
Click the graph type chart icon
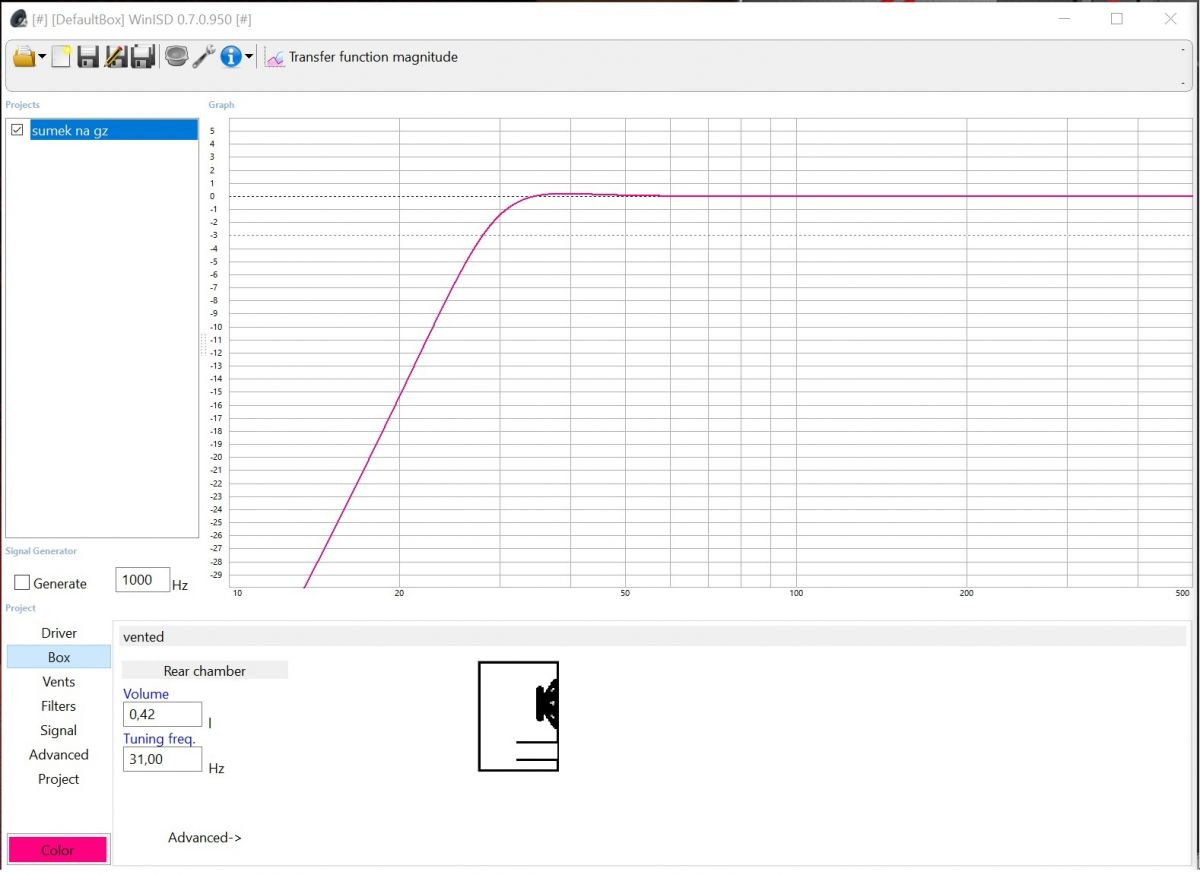[274, 58]
